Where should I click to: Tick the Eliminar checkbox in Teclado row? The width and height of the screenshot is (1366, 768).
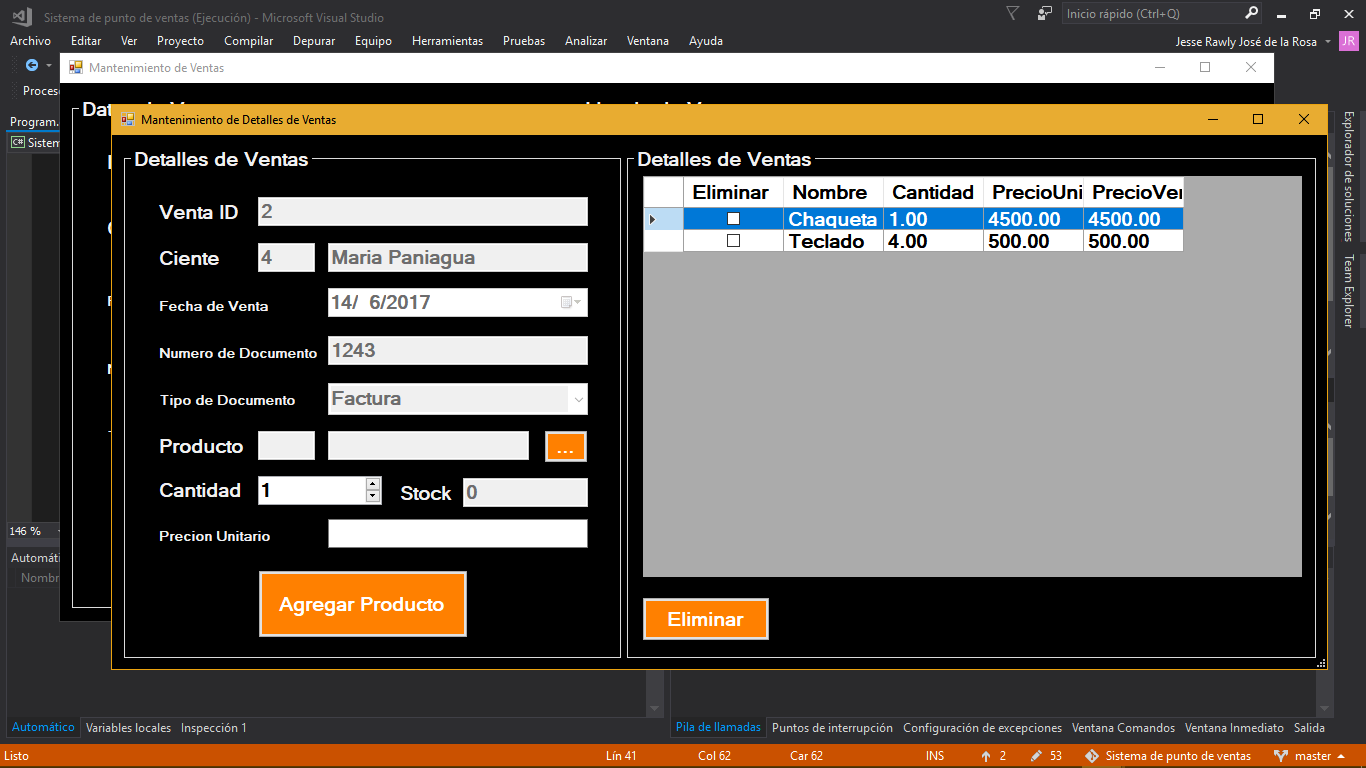click(733, 241)
